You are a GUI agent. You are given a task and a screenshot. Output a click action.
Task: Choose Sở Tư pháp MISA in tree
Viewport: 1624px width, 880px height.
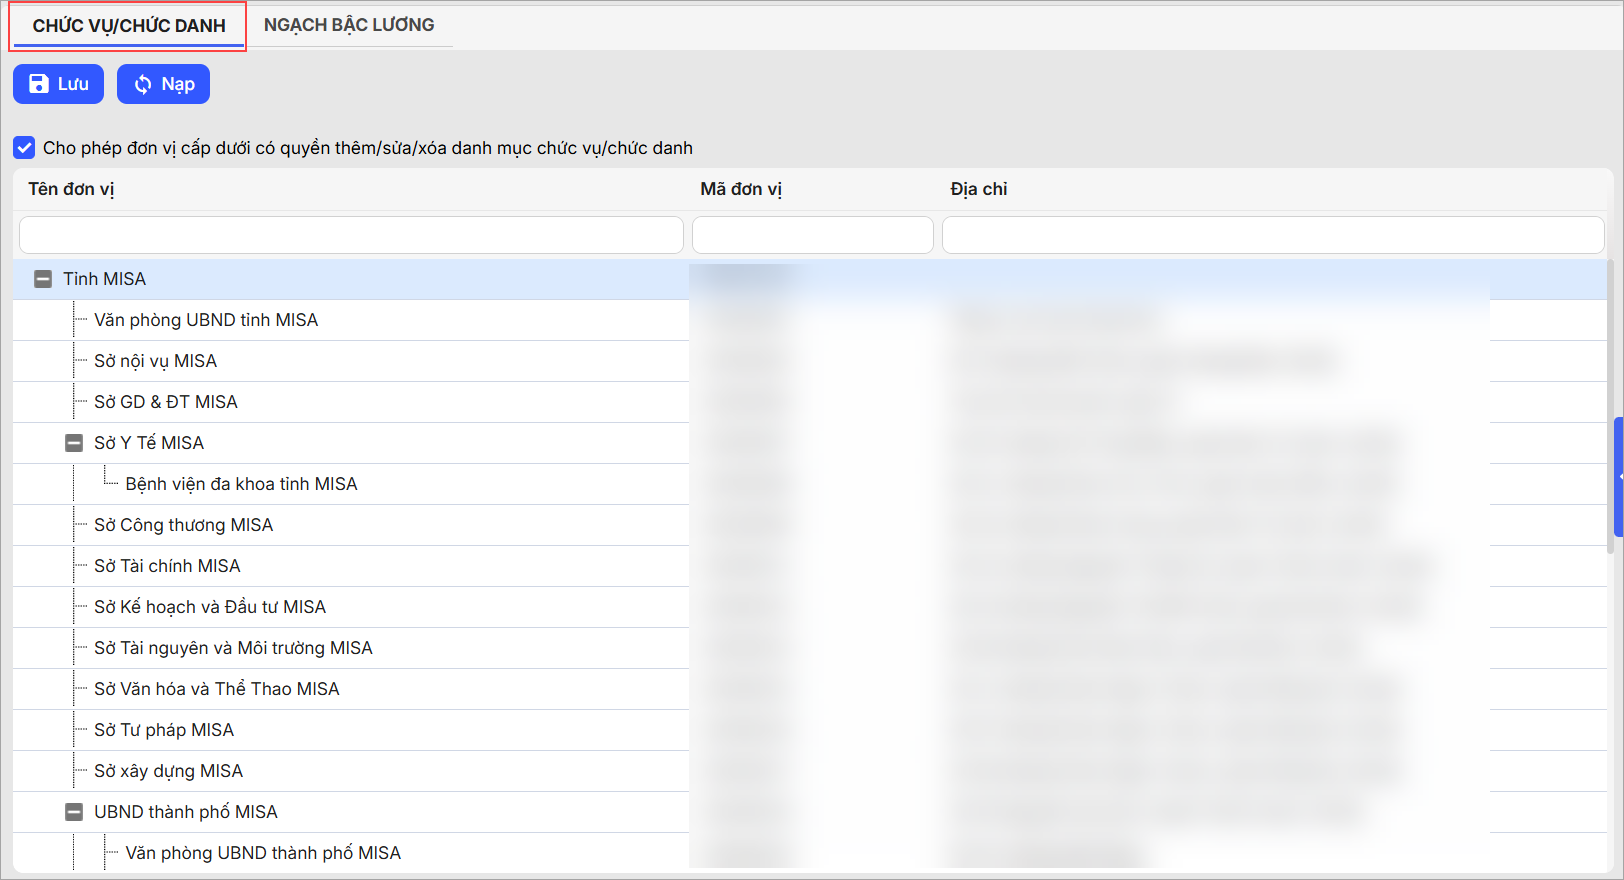click(x=164, y=730)
